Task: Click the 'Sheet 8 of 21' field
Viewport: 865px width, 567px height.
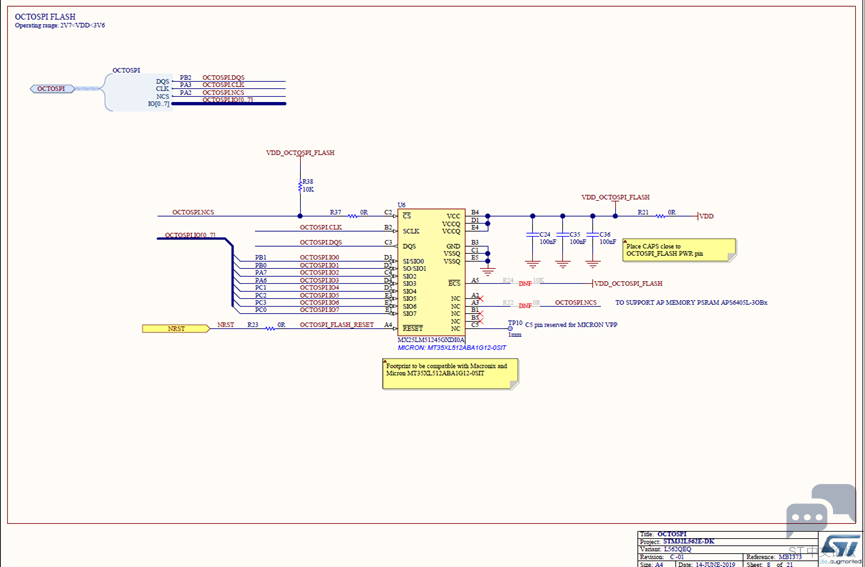Action: coord(782,564)
